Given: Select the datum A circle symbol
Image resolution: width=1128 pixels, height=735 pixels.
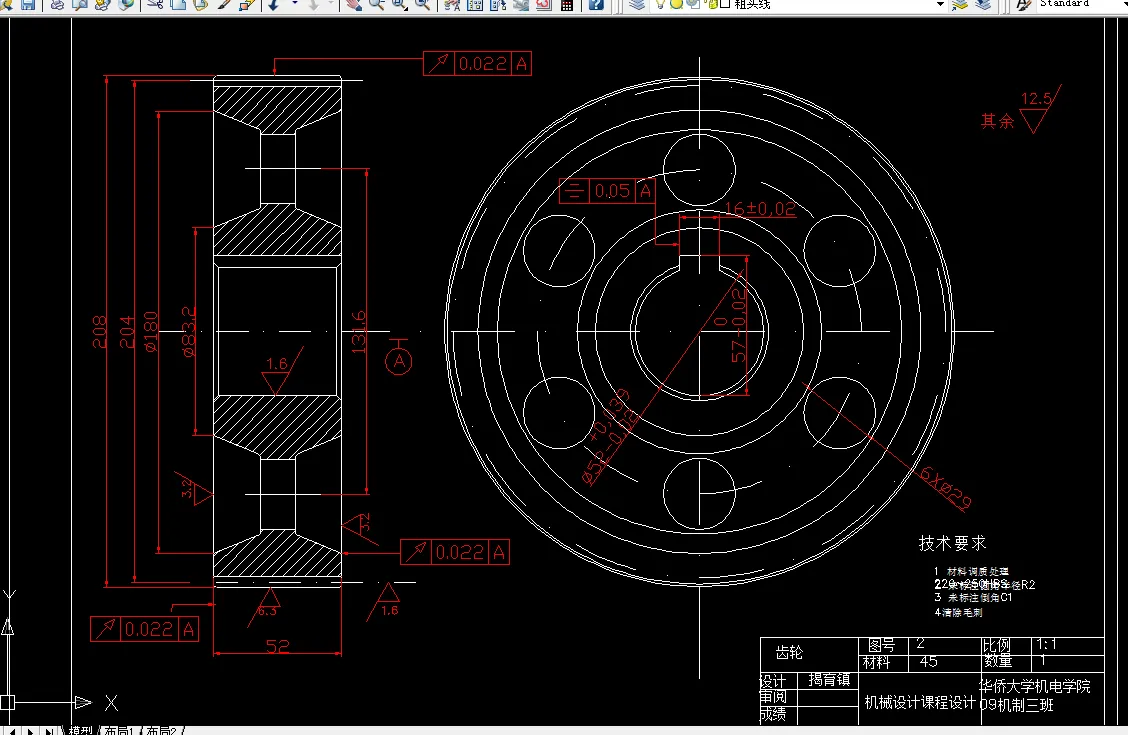Looking at the screenshot, I should [399, 361].
